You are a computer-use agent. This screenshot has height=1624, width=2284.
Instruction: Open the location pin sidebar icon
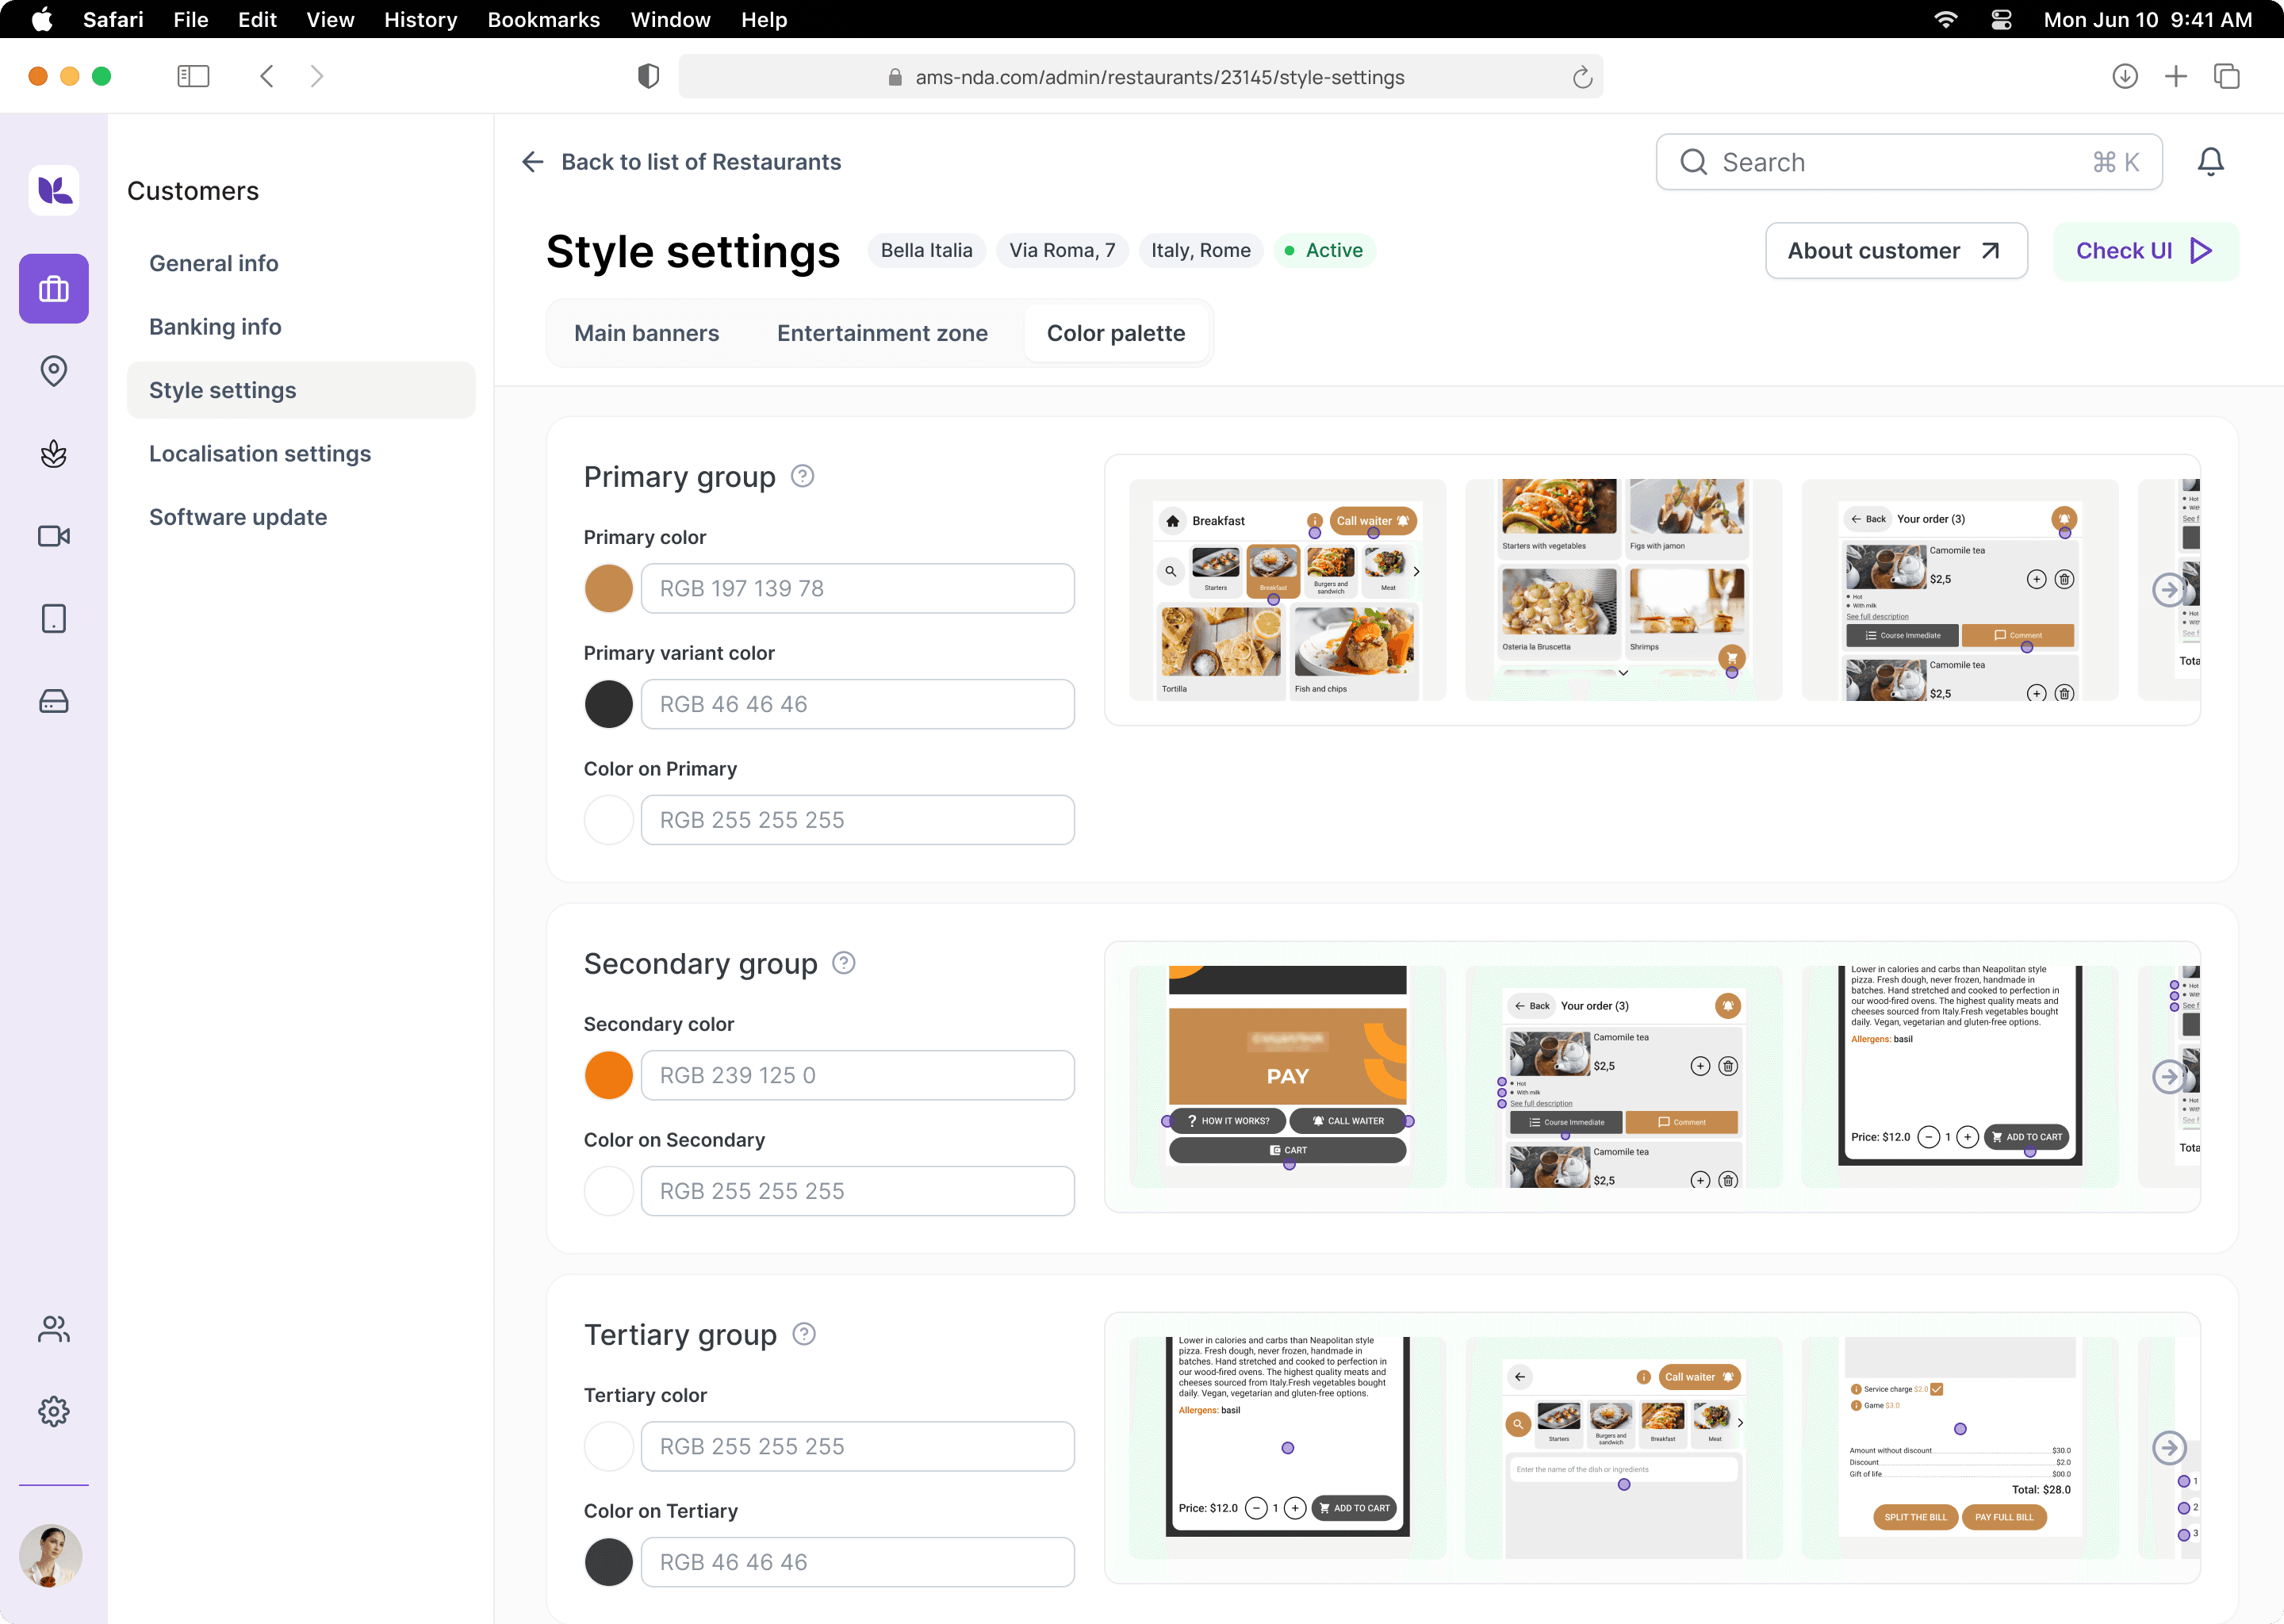point(54,371)
